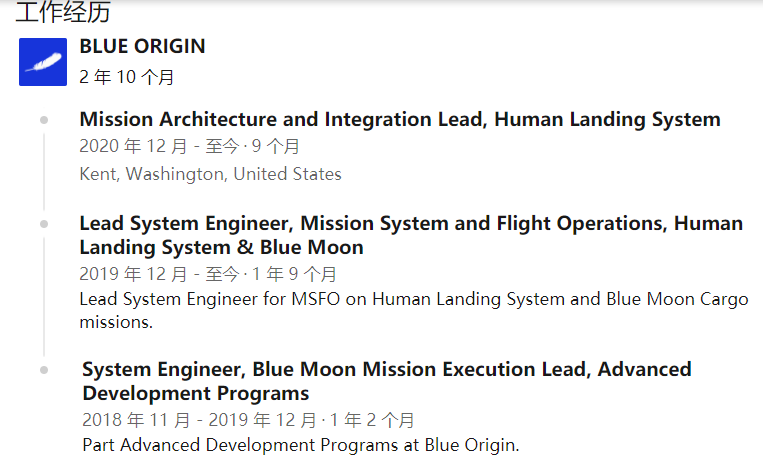Click the Blue Origin feather logo
Image resolution: width=763 pixels, height=468 pixels.
(43, 62)
